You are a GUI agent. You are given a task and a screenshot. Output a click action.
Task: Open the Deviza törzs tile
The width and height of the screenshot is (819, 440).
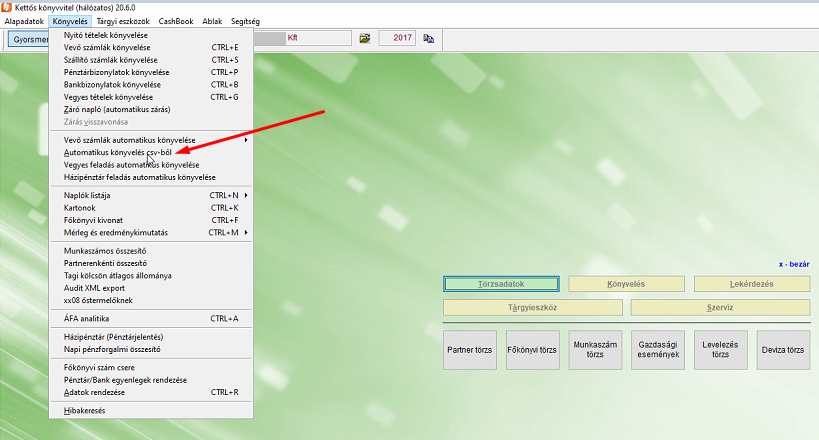pyautogui.click(x=783, y=350)
